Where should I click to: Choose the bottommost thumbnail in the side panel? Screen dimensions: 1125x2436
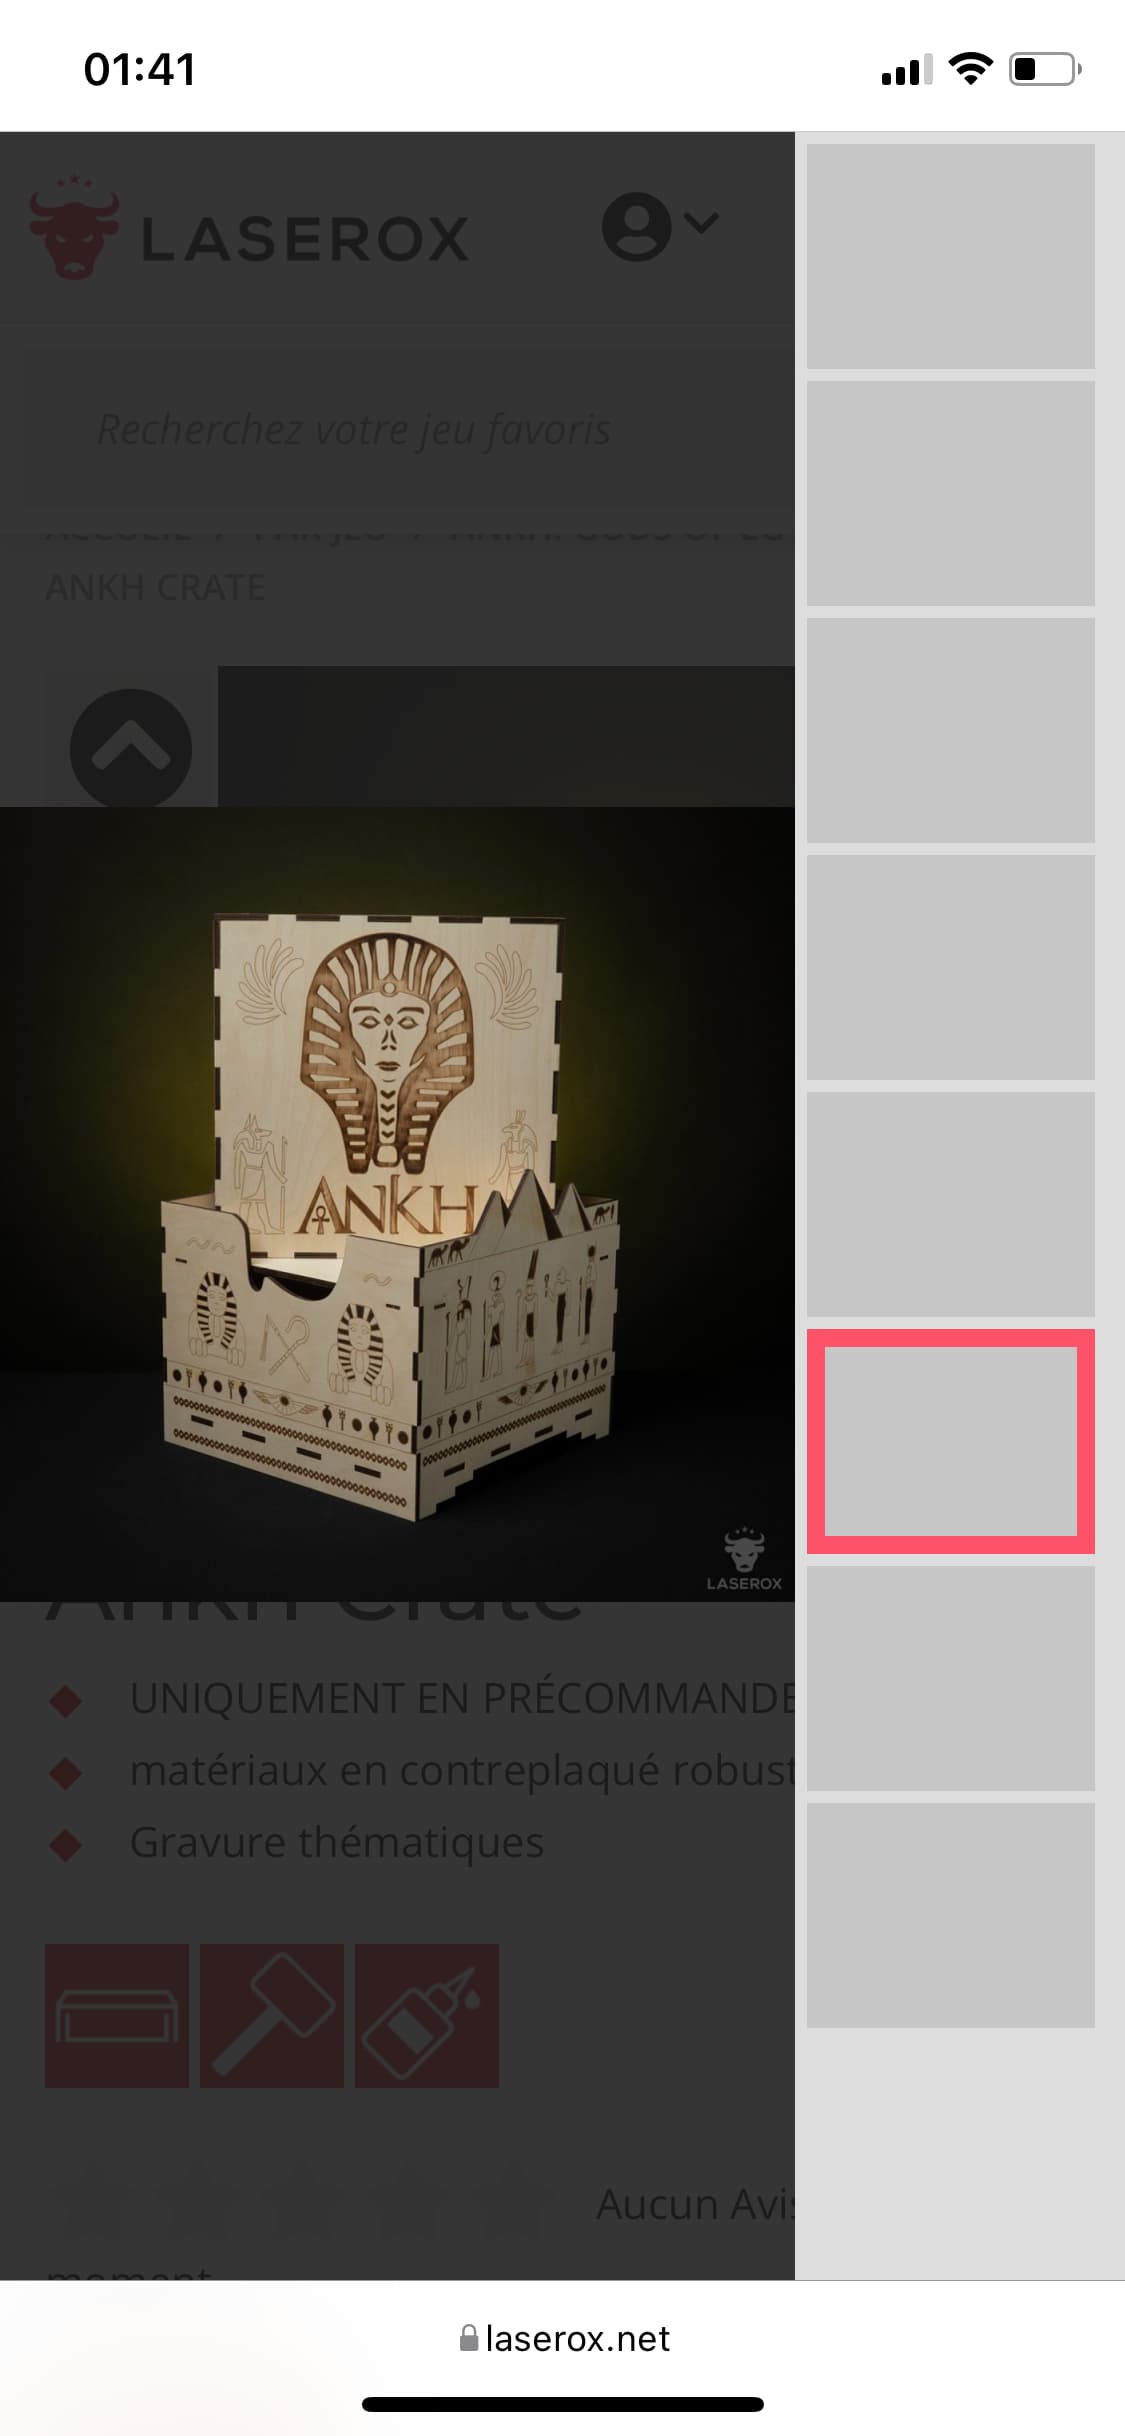[x=951, y=1915]
